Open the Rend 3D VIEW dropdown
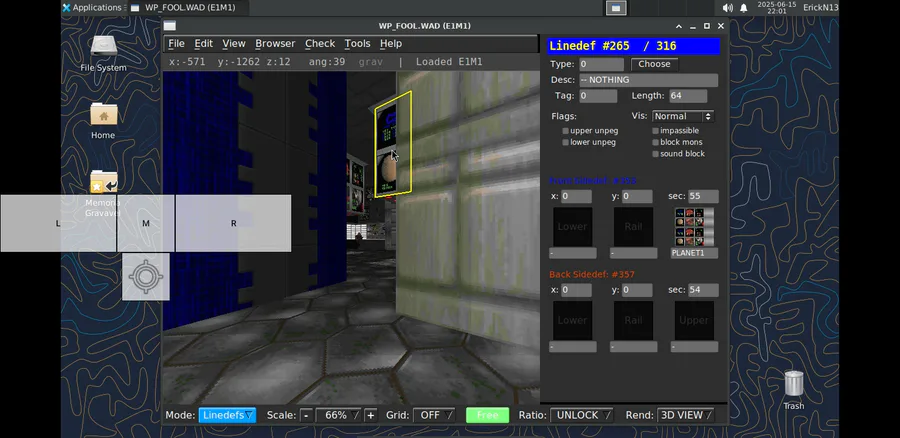900x438 pixels. [685, 415]
